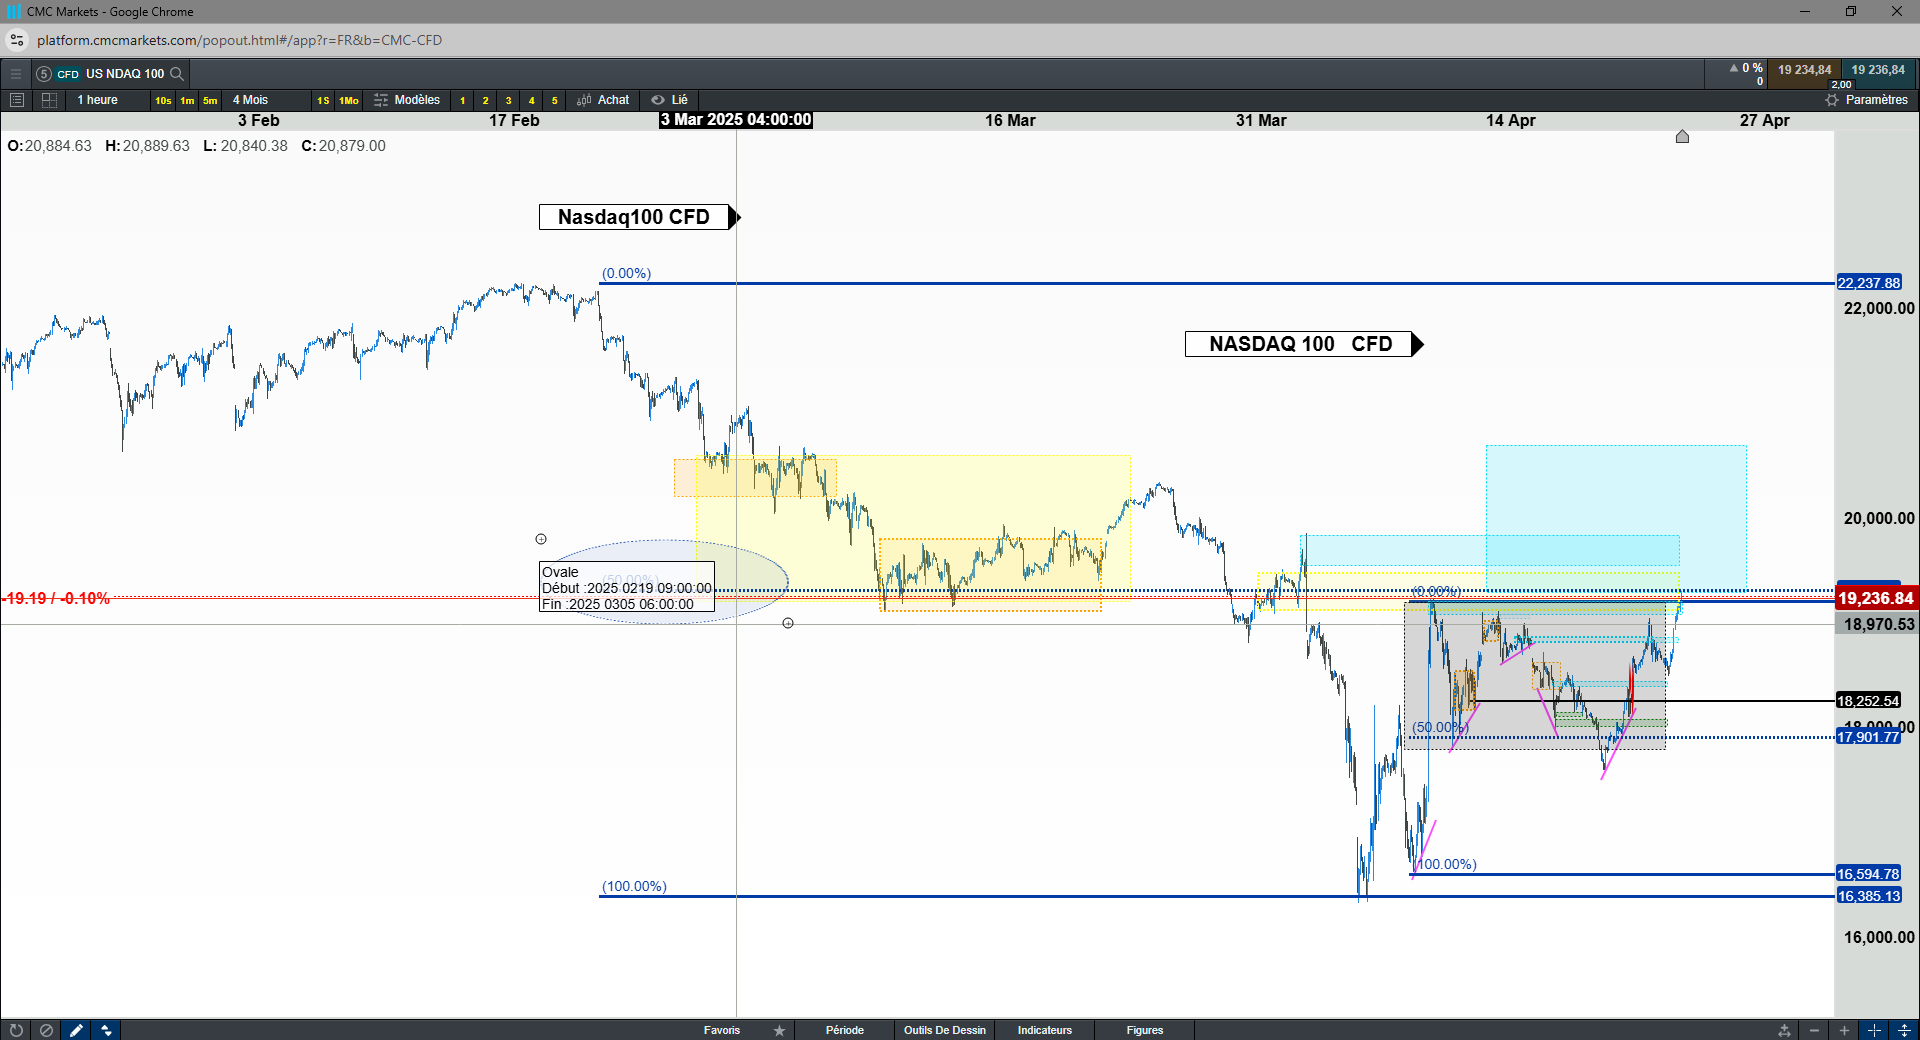Toggle the magnet snap icon next to pencil
The width and height of the screenshot is (1920, 1040).
coord(106,1030)
